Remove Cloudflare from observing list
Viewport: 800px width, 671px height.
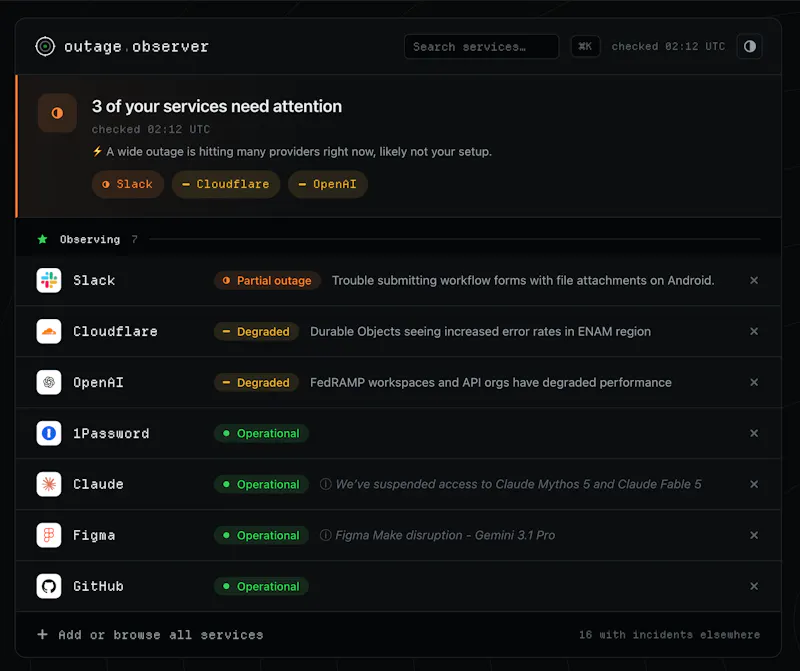point(754,331)
